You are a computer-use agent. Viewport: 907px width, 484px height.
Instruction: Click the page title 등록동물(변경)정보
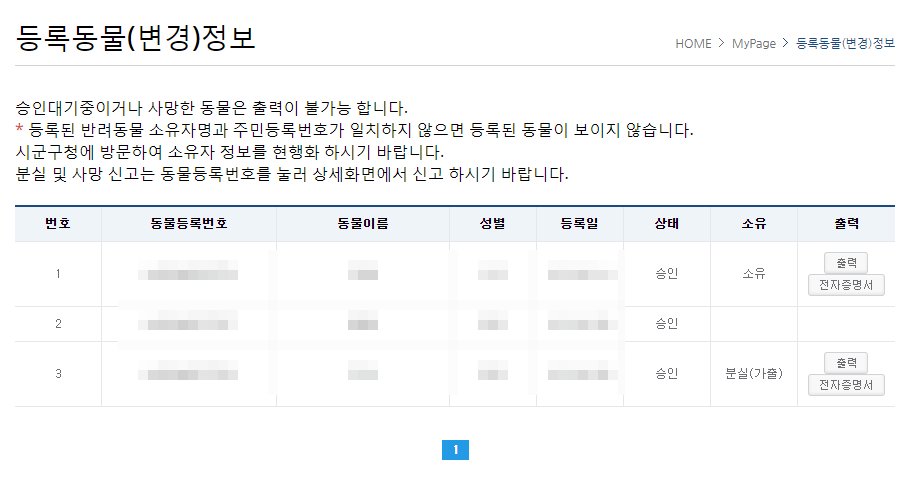point(135,38)
